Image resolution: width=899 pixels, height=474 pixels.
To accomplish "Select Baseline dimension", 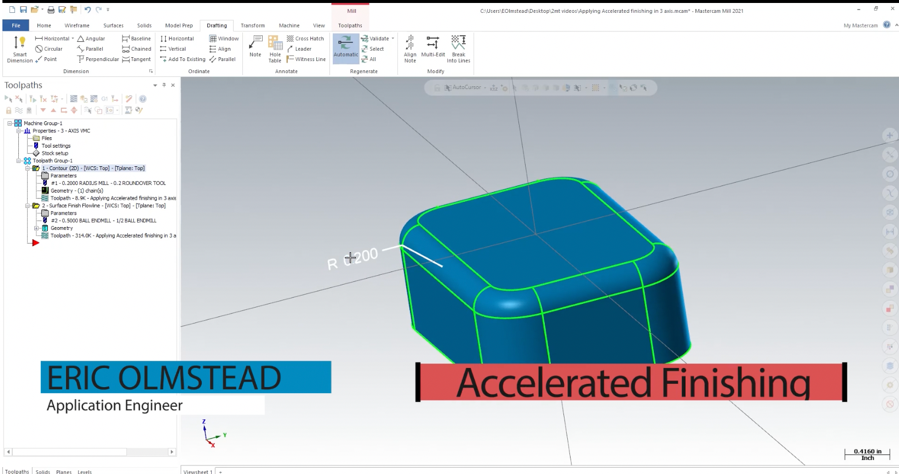I will pos(136,38).
